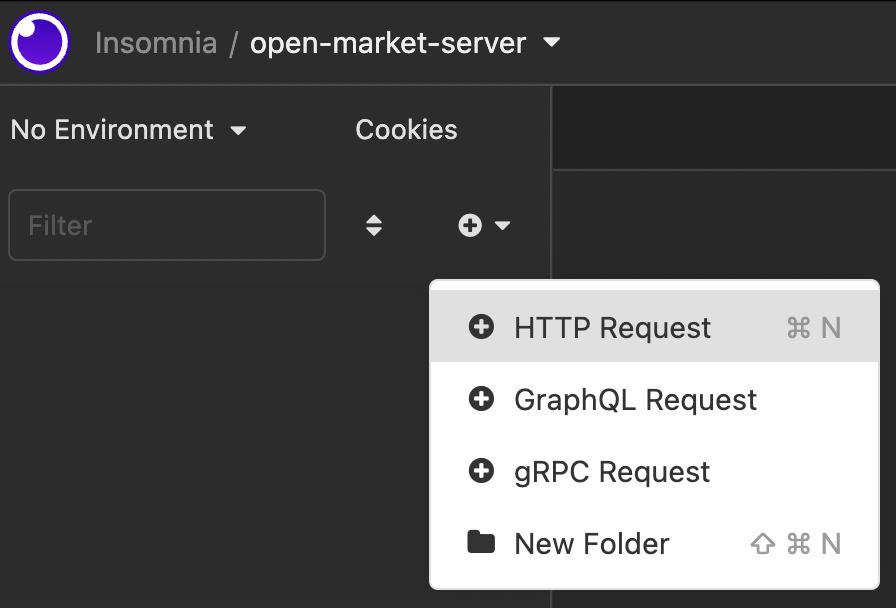Choose HTTP Request from the menu

[654, 327]
